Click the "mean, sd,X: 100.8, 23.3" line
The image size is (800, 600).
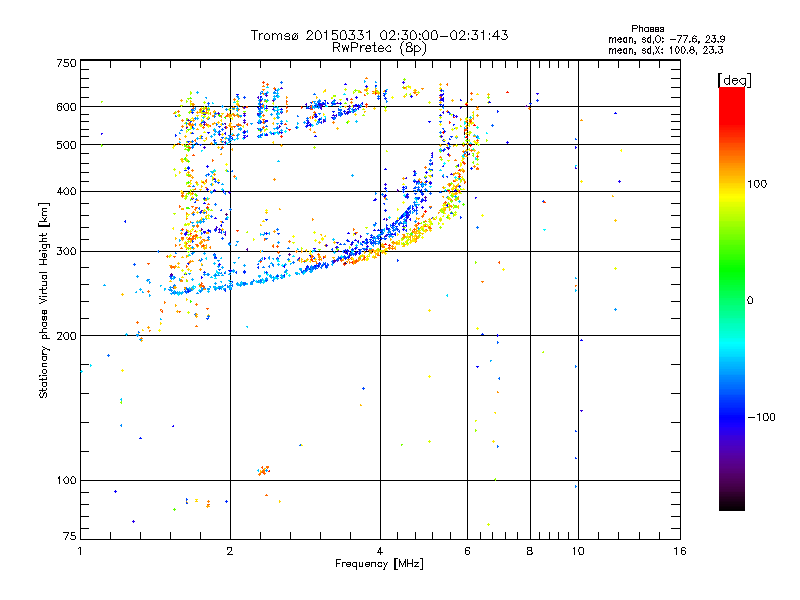(x=665, y=50)
